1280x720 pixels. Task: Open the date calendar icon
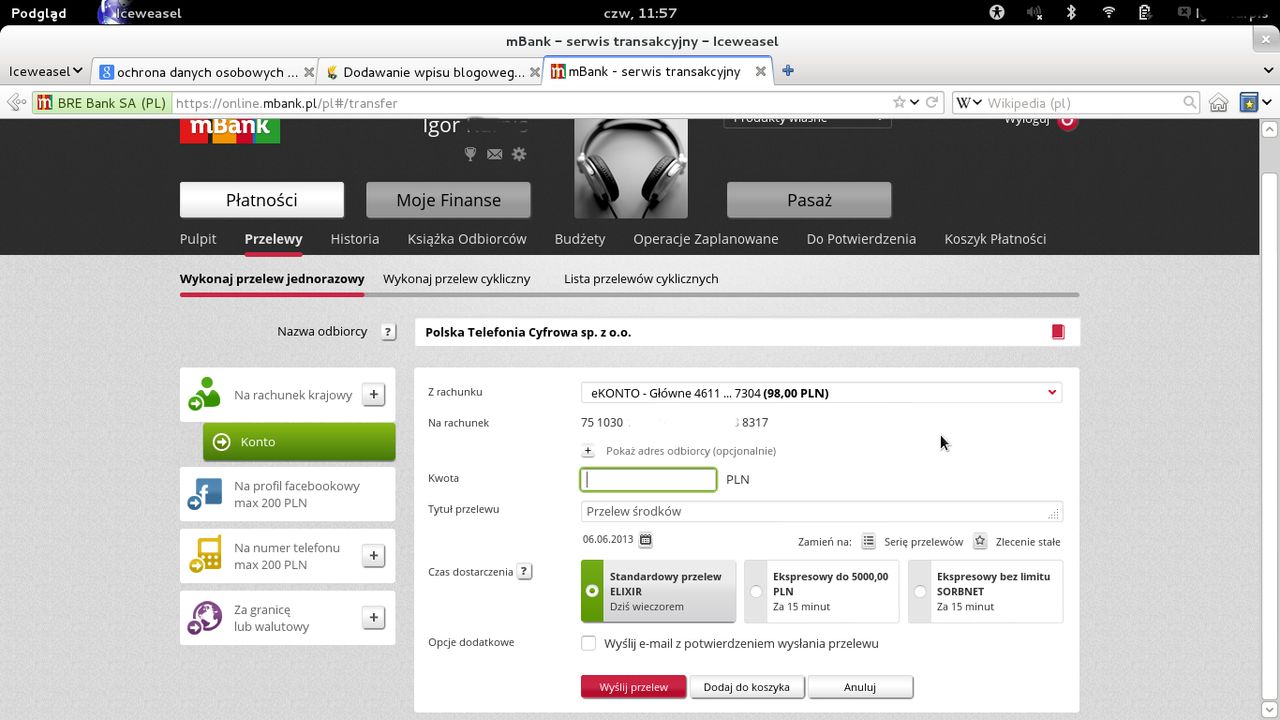[645, 540]
